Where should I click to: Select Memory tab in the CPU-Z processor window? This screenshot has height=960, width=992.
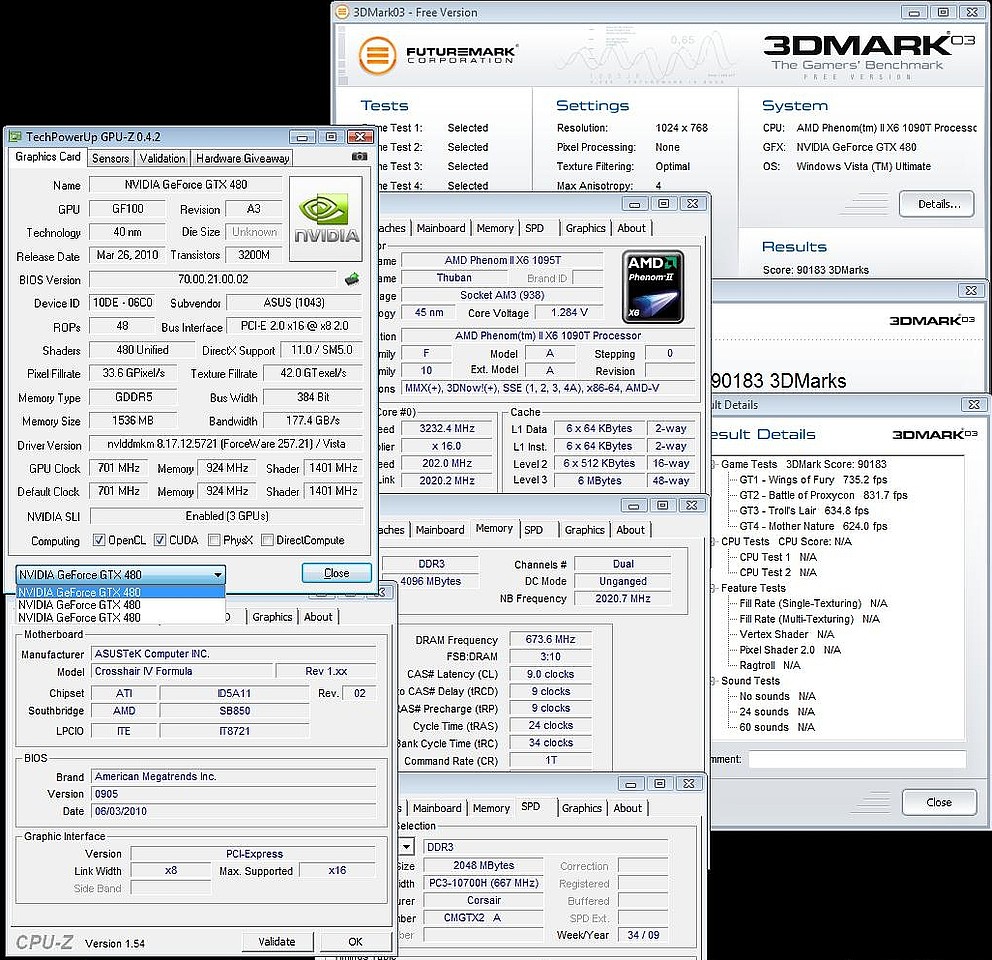tap(495, 228)
